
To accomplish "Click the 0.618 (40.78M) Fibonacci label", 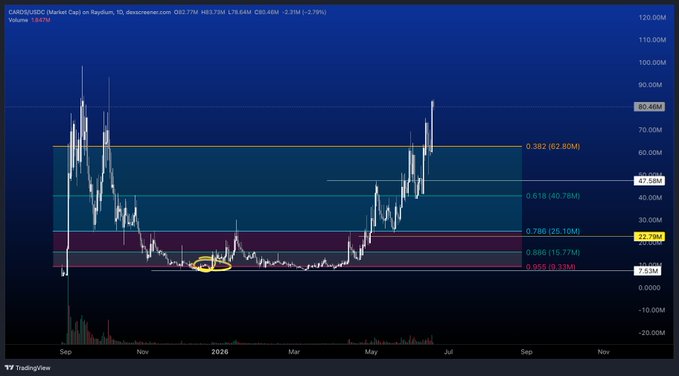I will [553, 196].
